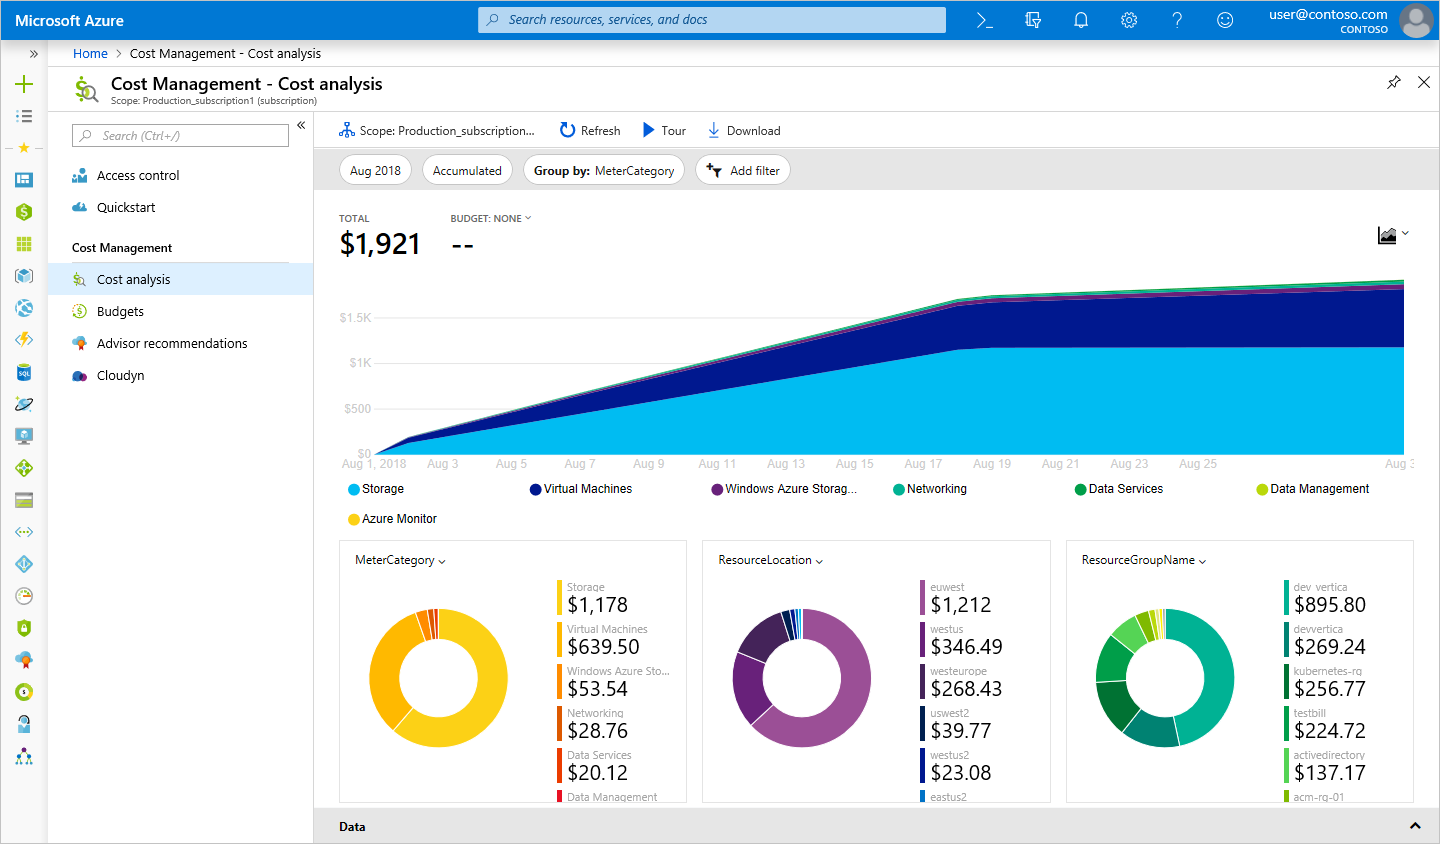Open the All services list icon in sidebar
Image resolution: width=1440 pixels, height=844 pixels.
(x=24, y=116)
